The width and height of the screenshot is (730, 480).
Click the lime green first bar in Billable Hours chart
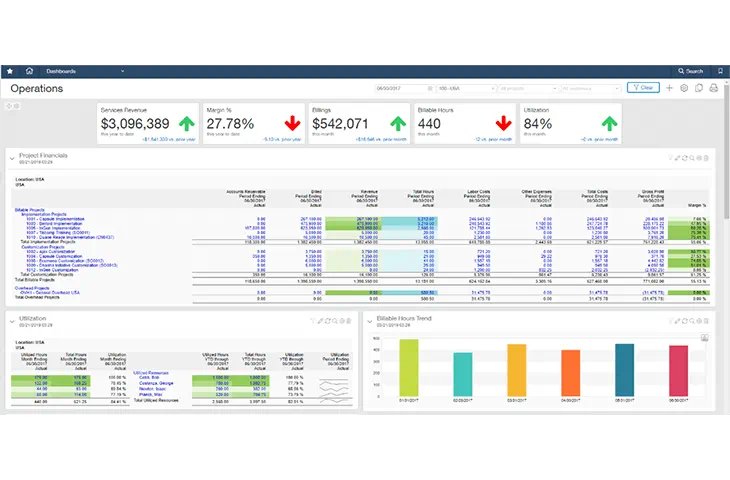coord(409,368)
